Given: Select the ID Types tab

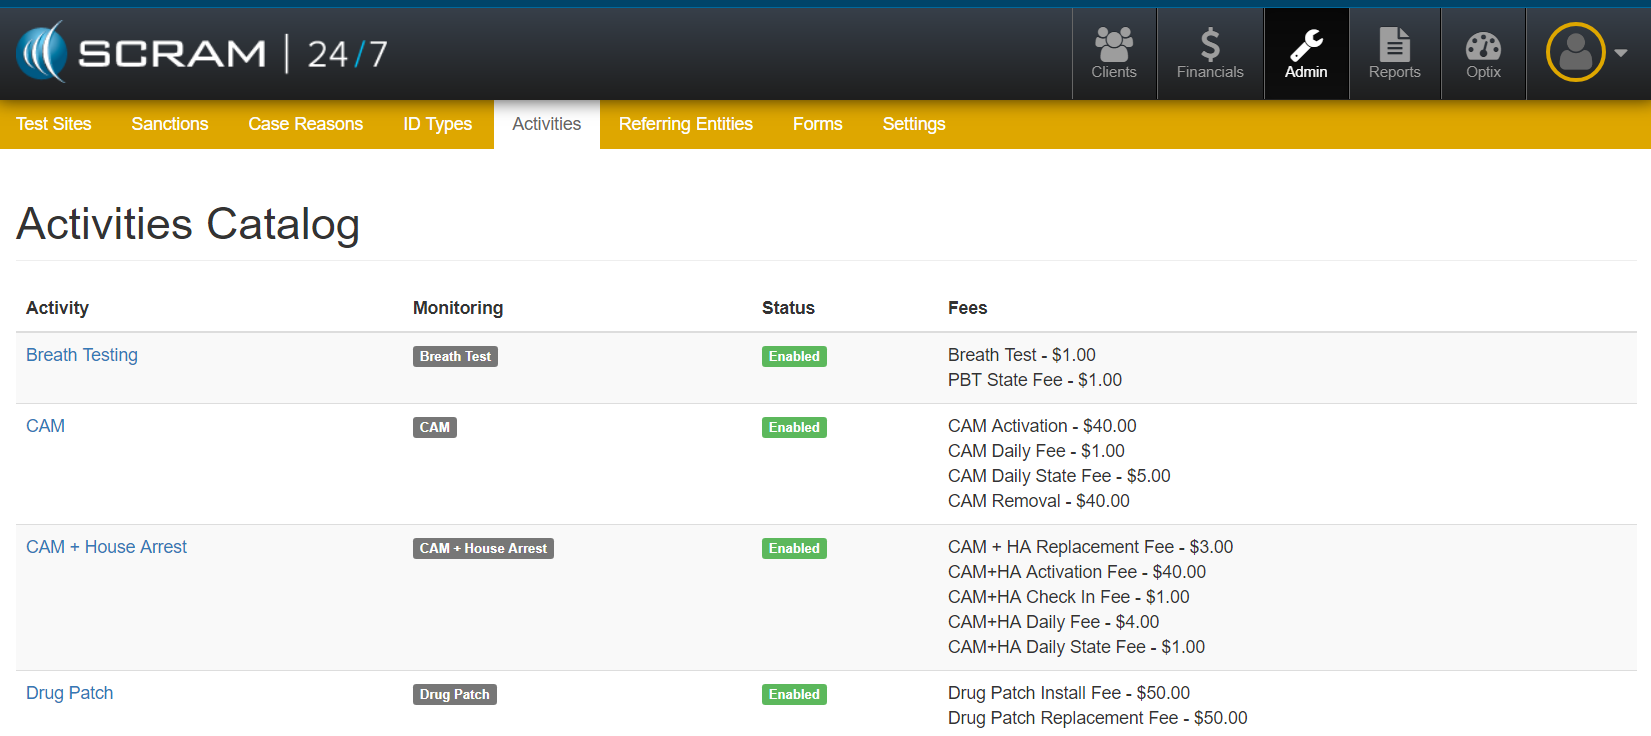Looking at the screenshot, I should pyautogui.click(x=437, y=124).
